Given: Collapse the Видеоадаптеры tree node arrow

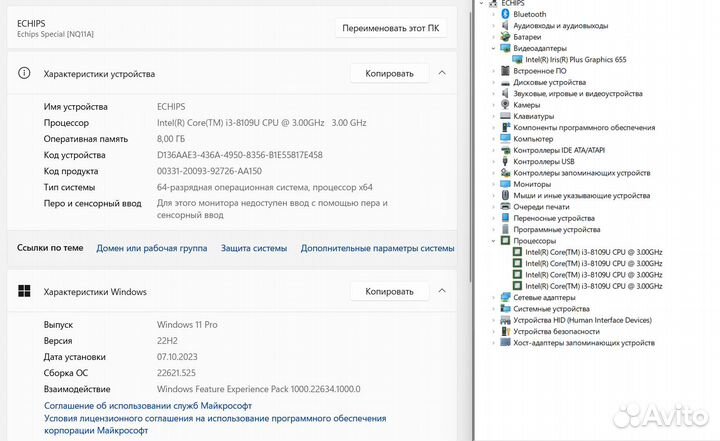Looking at the screenshot, I should 494,48.
